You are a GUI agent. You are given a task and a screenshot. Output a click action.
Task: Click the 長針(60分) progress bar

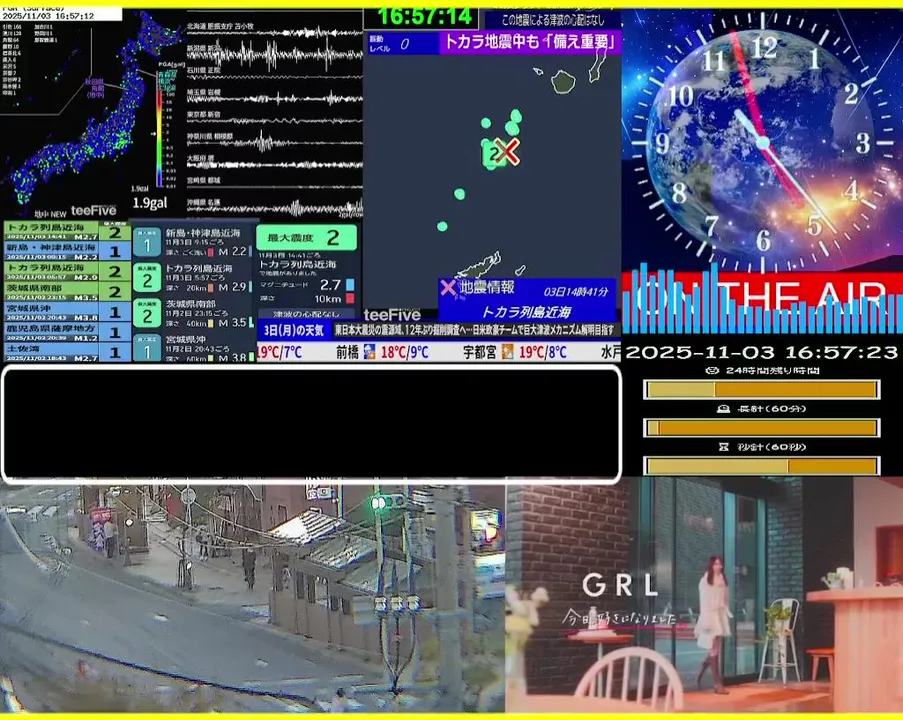pyautogui.click(x=761, y=428)
